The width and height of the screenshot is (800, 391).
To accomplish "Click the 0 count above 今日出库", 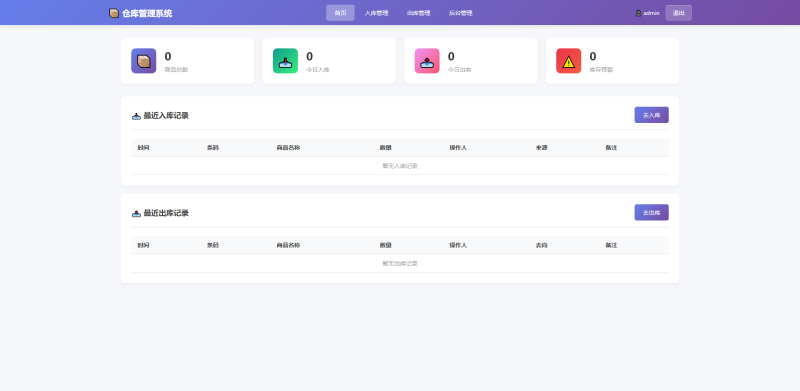I will point(451,57).
